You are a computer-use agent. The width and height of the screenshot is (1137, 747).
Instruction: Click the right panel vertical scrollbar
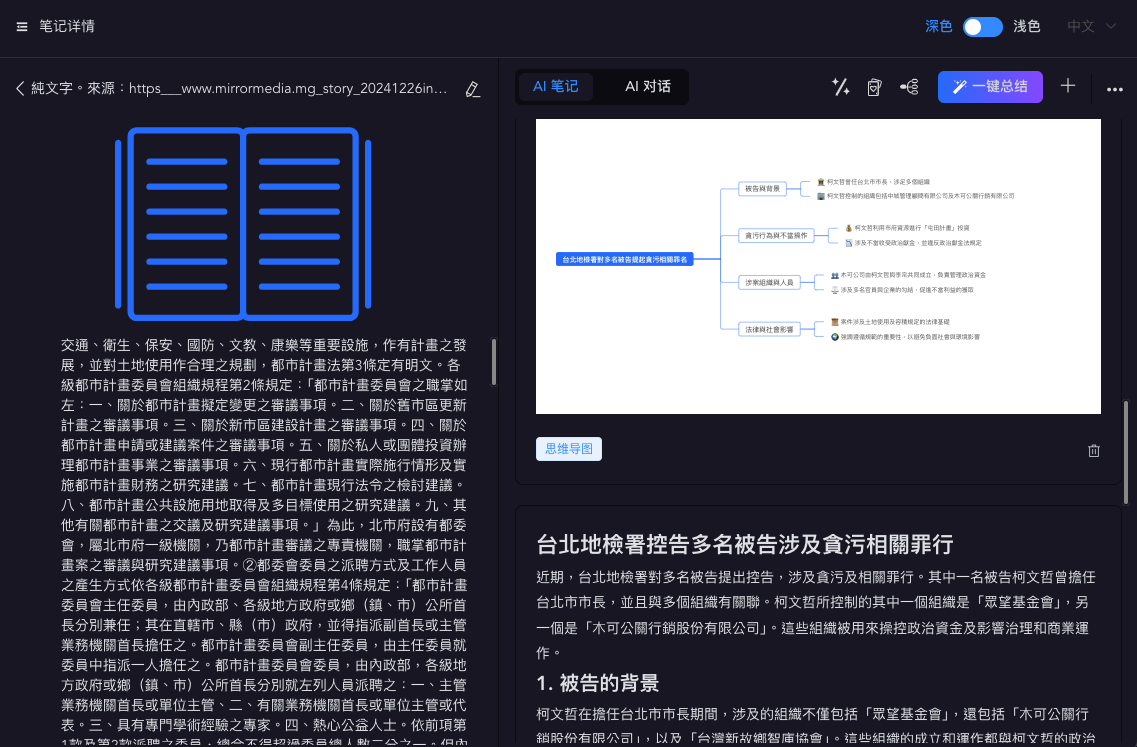1125,452
